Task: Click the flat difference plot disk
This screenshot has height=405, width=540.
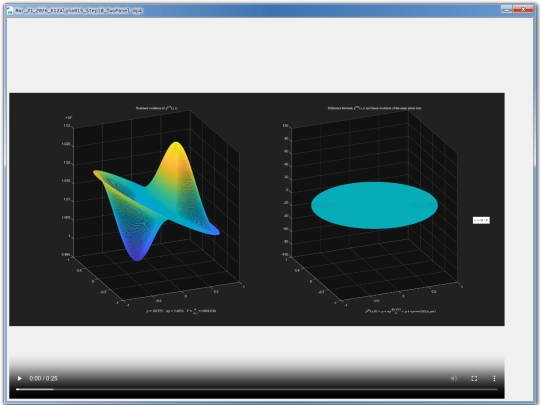Action: [x=374, y=205]
